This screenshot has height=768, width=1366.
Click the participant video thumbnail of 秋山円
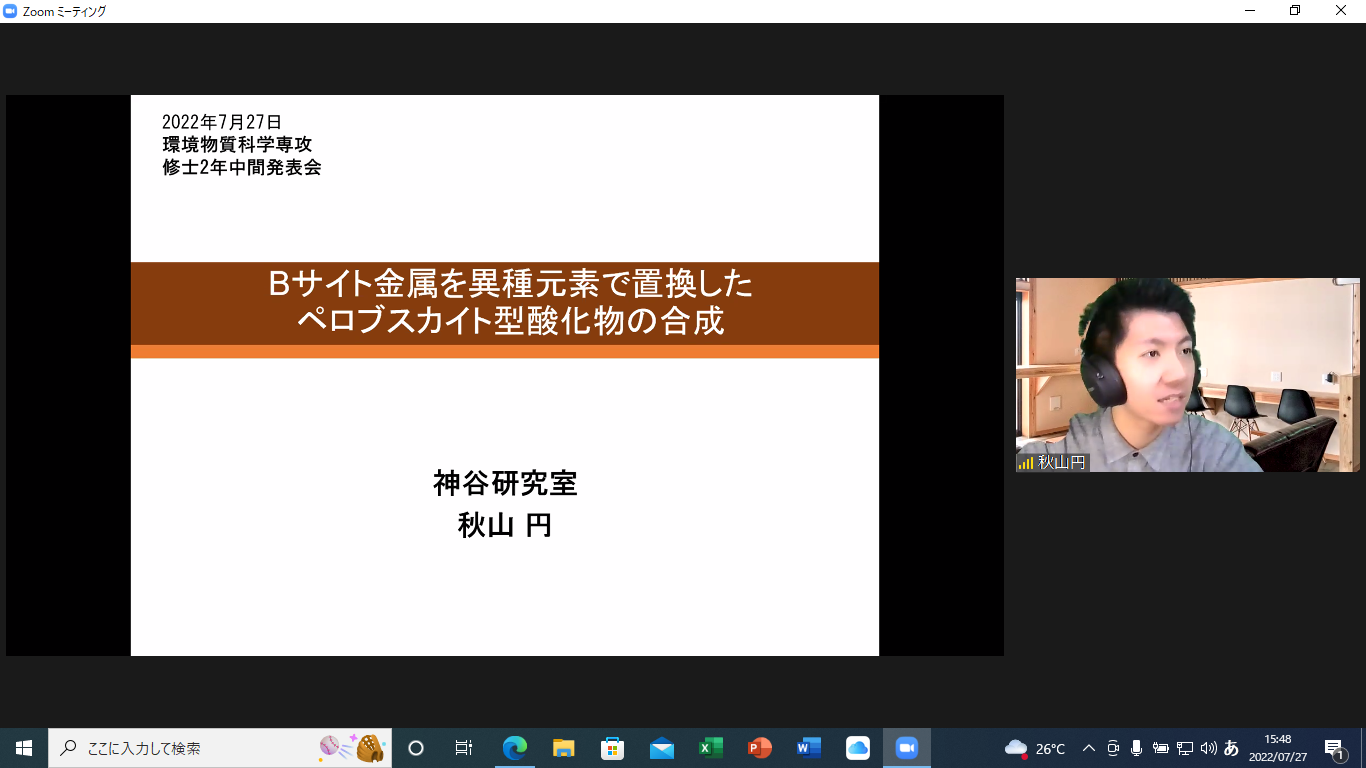(x=1188, y=375)
